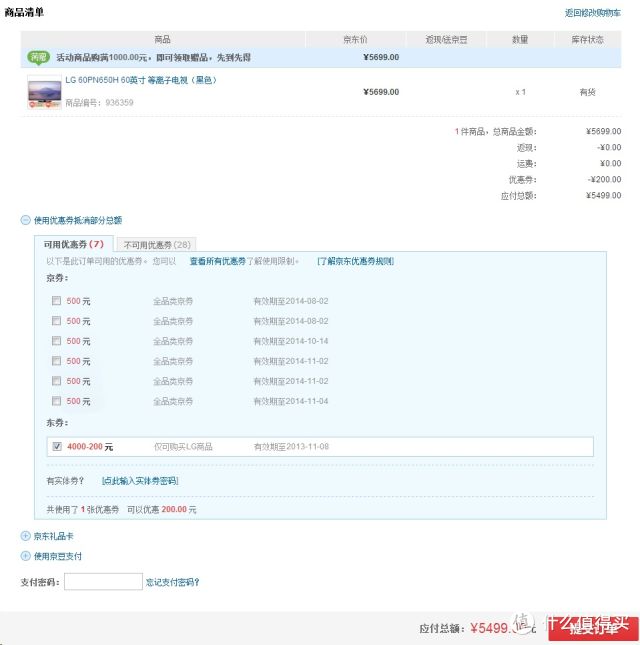Select the 500元 coupon expiring 2014-11-04
Viewport: 640px width, 645px height.
pyautogui.click(x=56, y=401)
